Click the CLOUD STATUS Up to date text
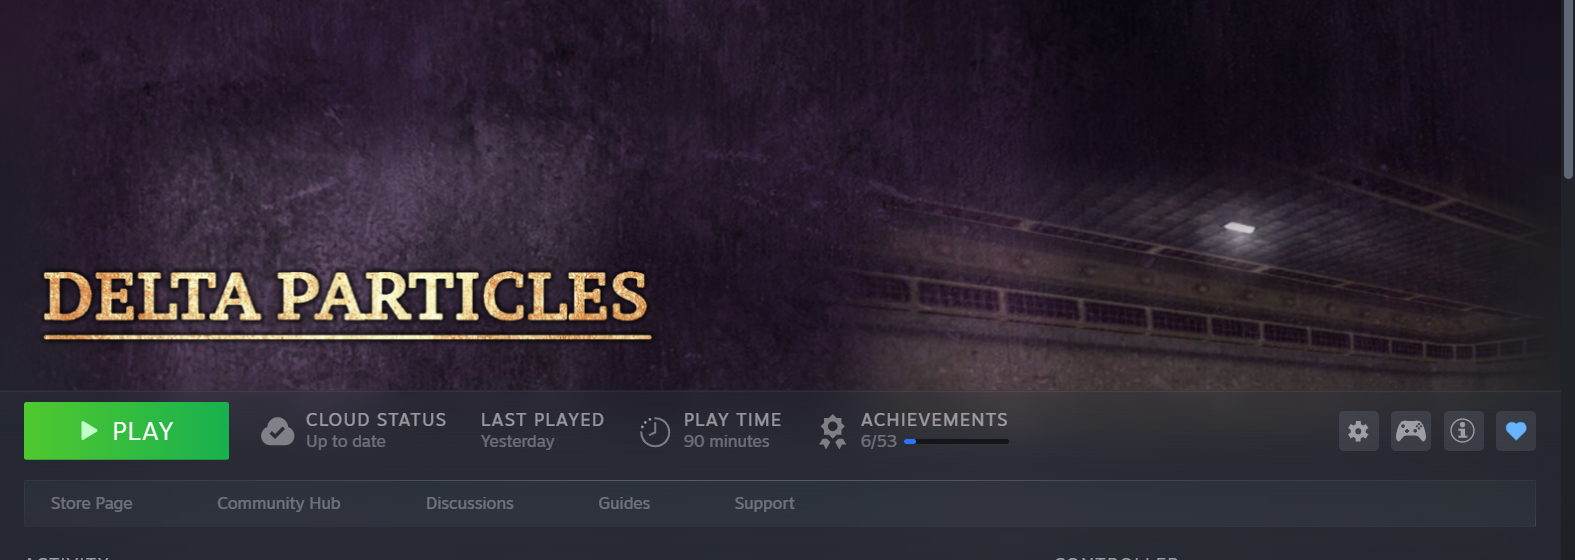1575x560 pixels. [x=376, y=430]
